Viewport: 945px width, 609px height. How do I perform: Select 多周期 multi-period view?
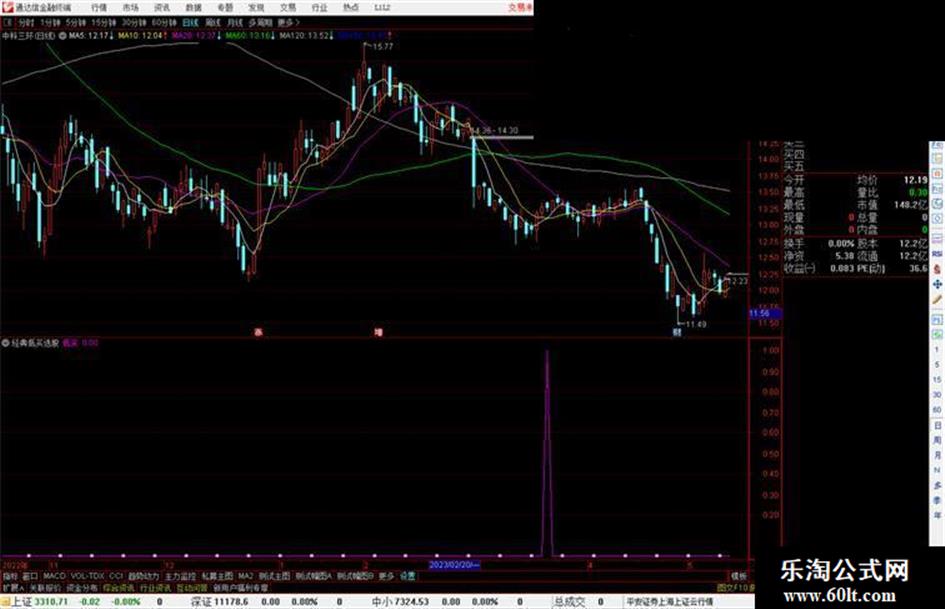[x=260, y=22]
